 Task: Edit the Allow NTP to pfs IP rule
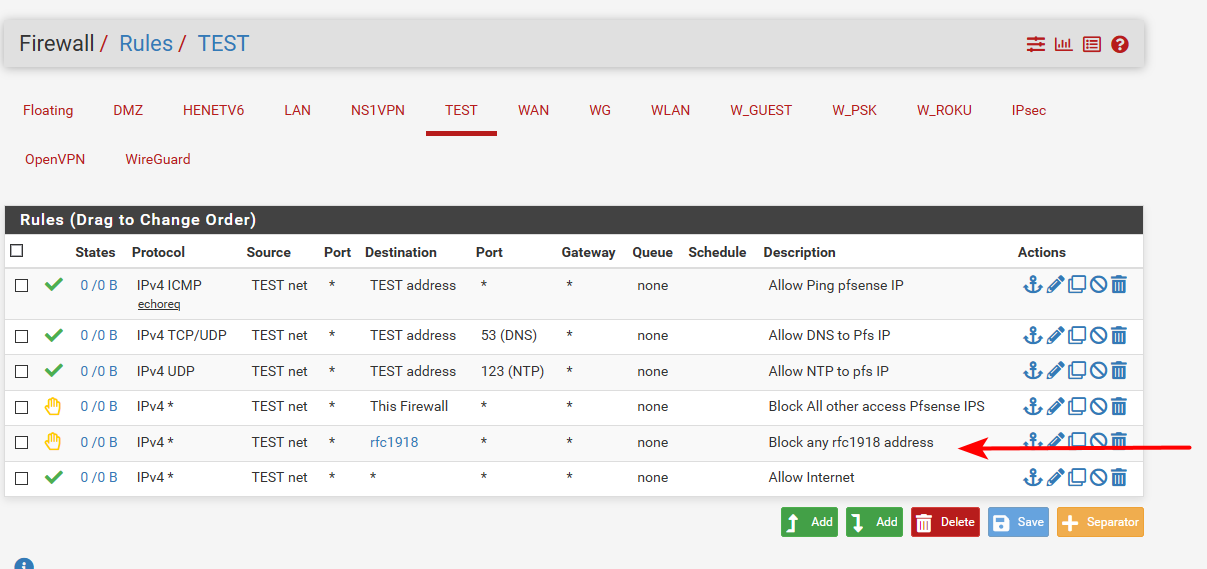click(x=1055, y=371)
